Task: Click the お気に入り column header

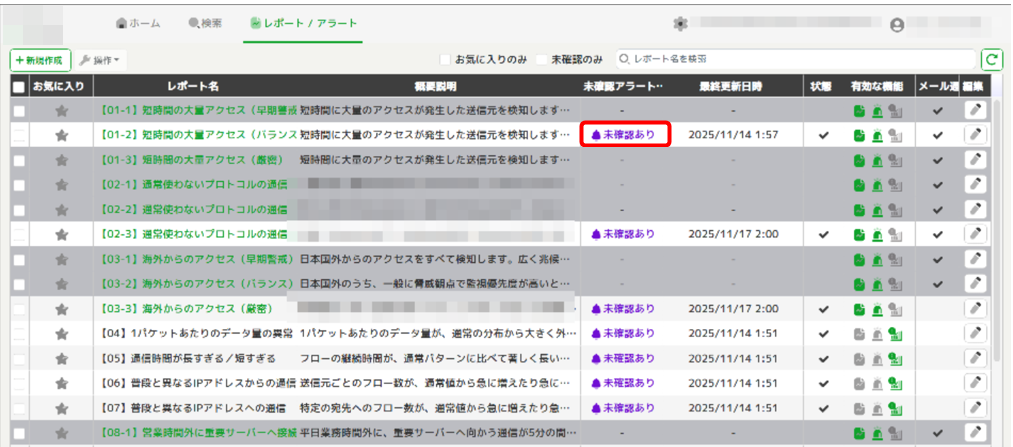Action: [58, 87]
